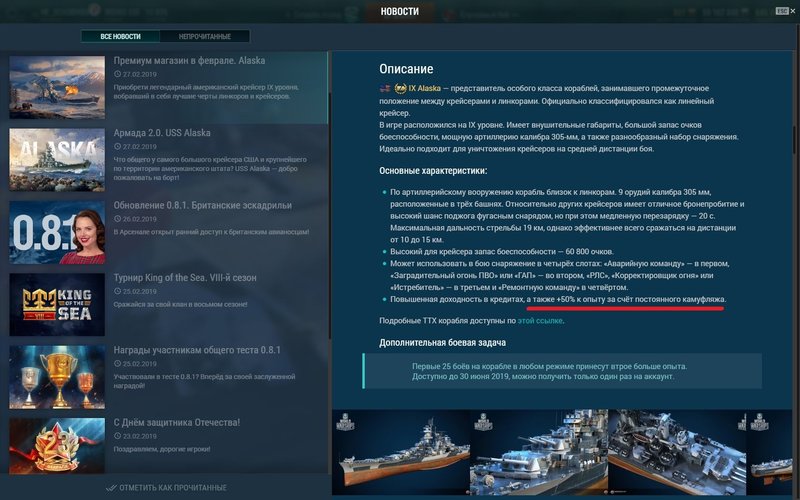The image size is (800, 500).
Task: Click the King of the Sea thumbnail
Action: click(x=57, y=305)
